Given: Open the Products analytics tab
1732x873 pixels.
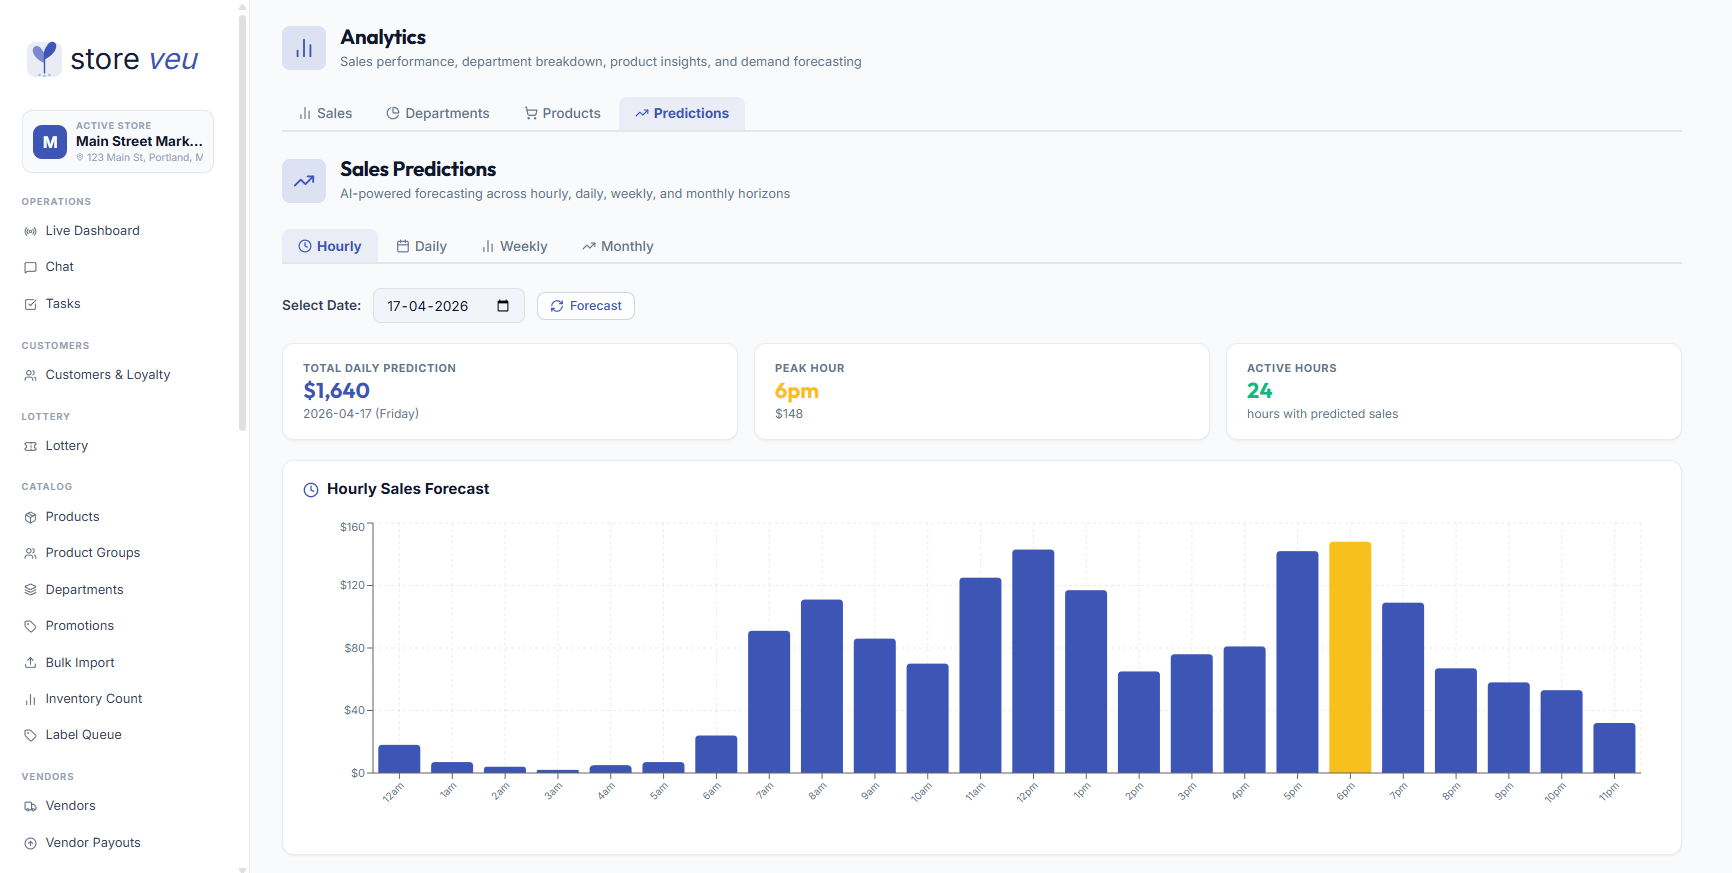Looking at the screenshot, I should (x=562, y=114).
